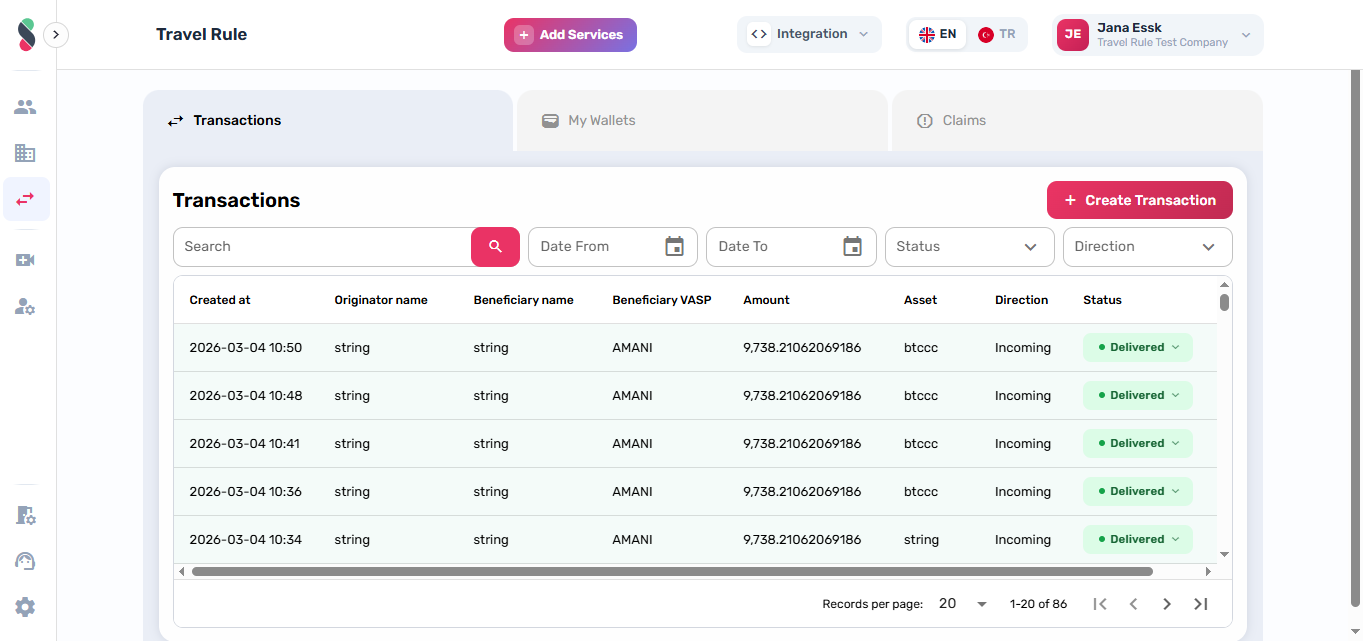Open the user settings sidebar icon
The width and height of the screenshot is (1363, 641).
[25, 306]
